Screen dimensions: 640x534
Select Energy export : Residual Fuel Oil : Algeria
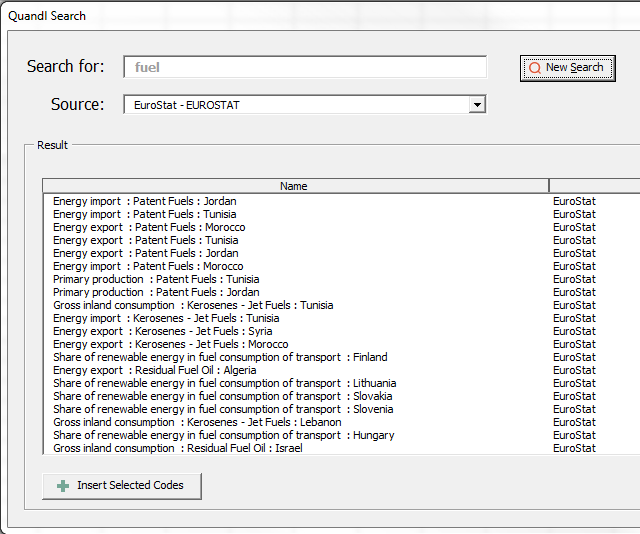tap(155, 371)
